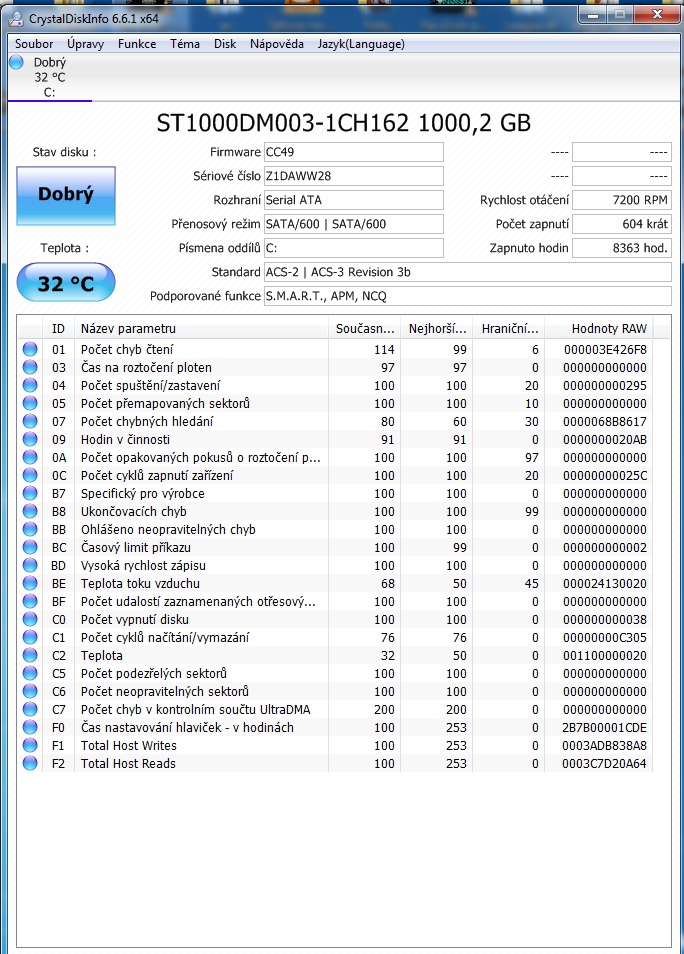Click the blue Dobrý health status button
684x954 pixels.
(66, 196)
